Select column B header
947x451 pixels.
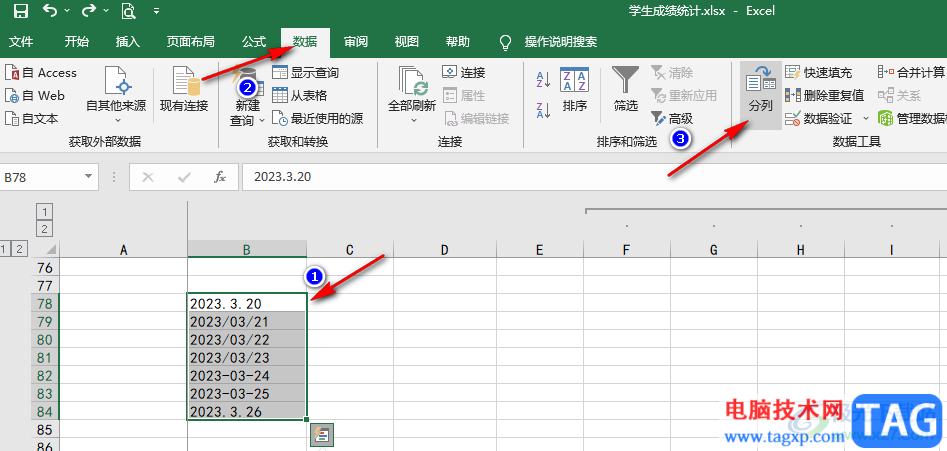[x=247, y=250]
